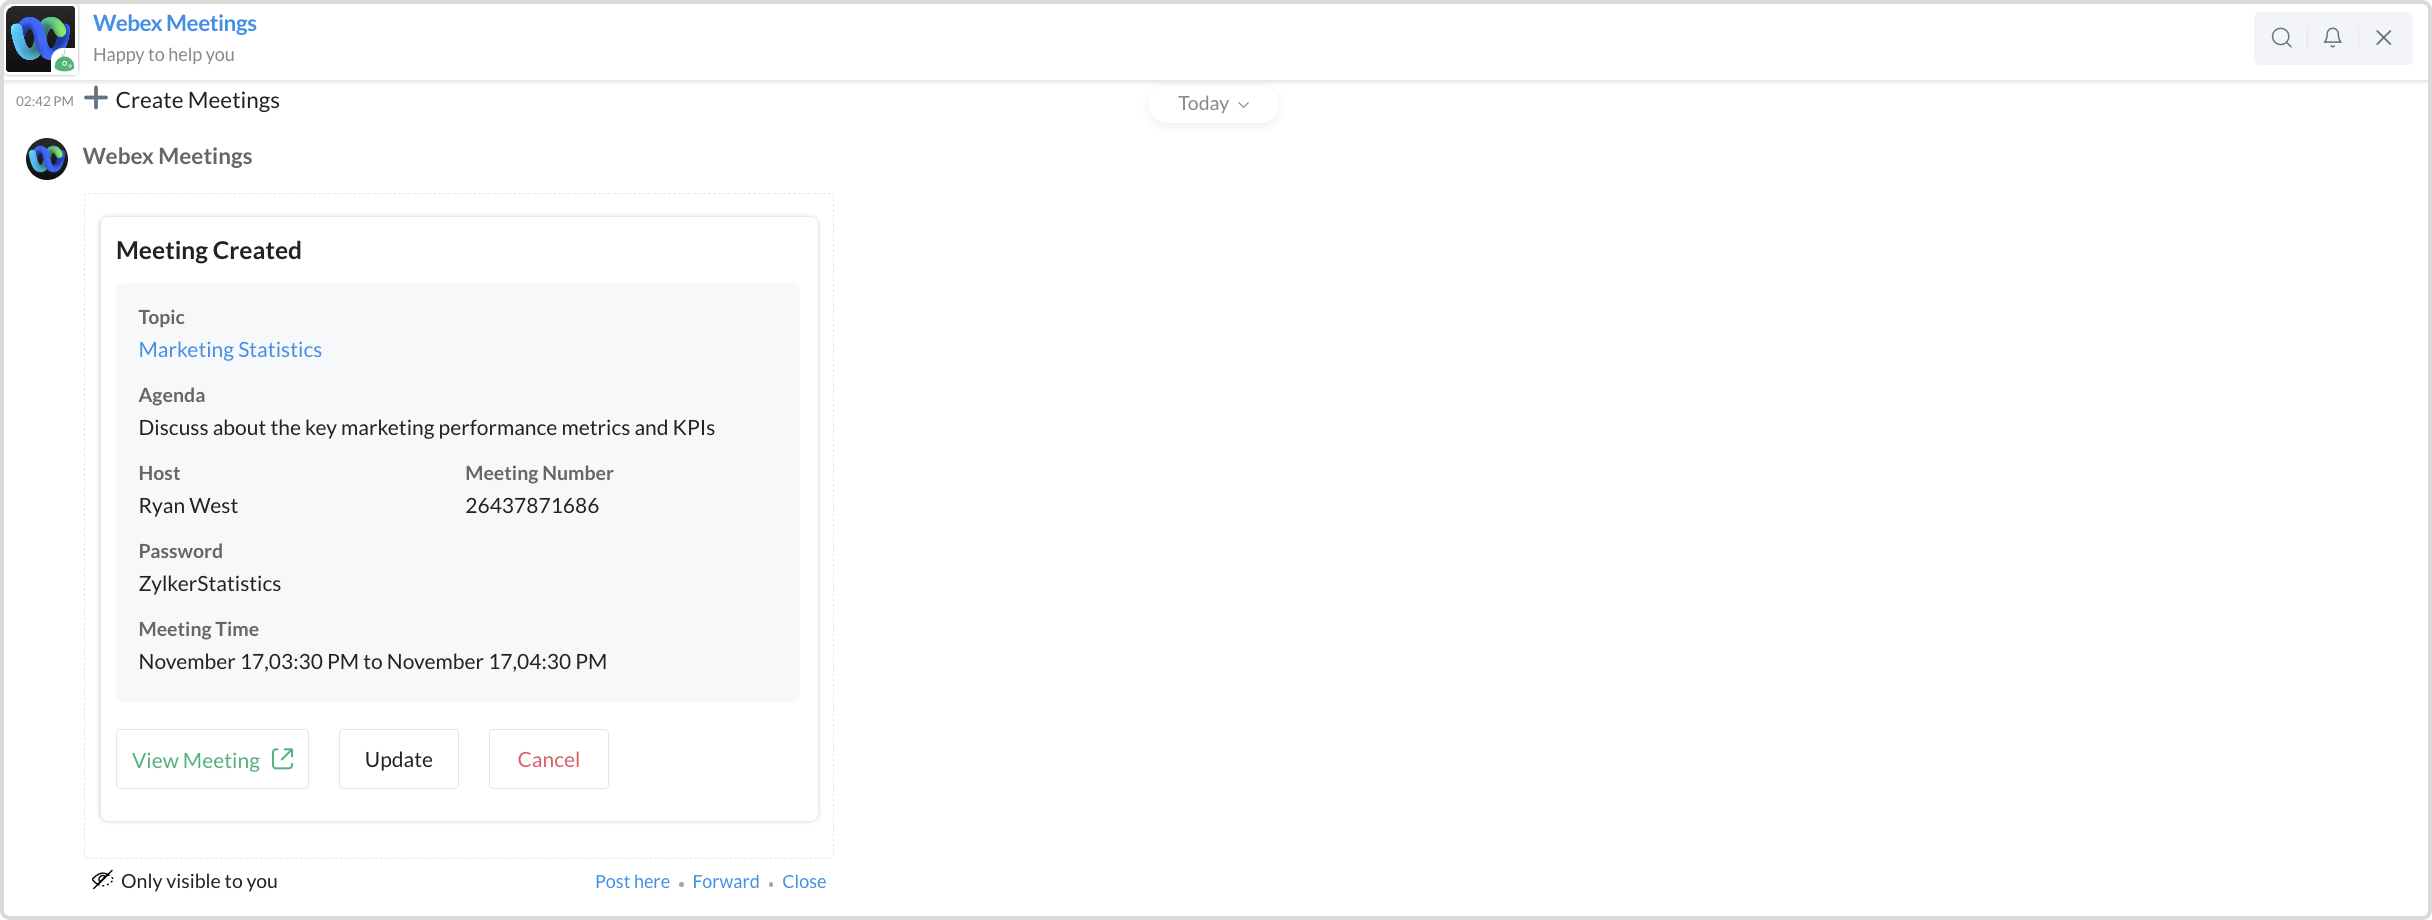Click the Create Meetings command text
2432x920 pixels.
tap(198, 100)
